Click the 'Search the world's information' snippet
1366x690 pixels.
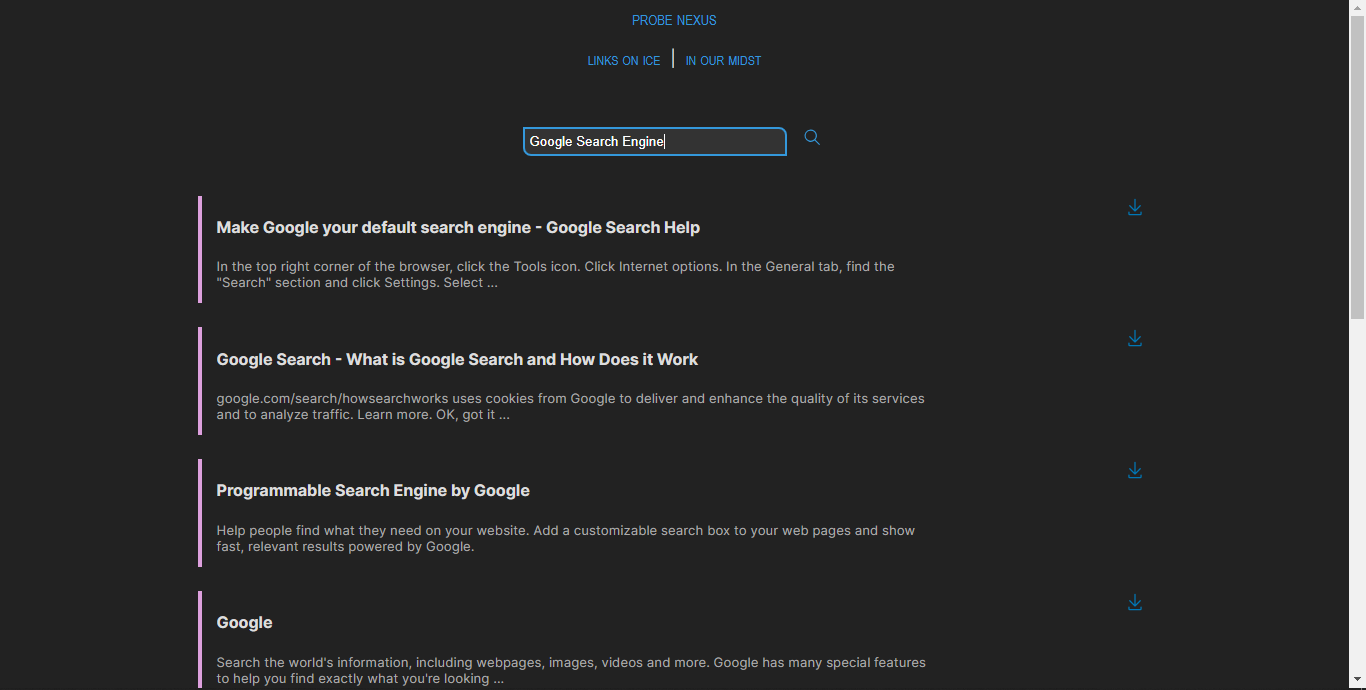point(570,671)
